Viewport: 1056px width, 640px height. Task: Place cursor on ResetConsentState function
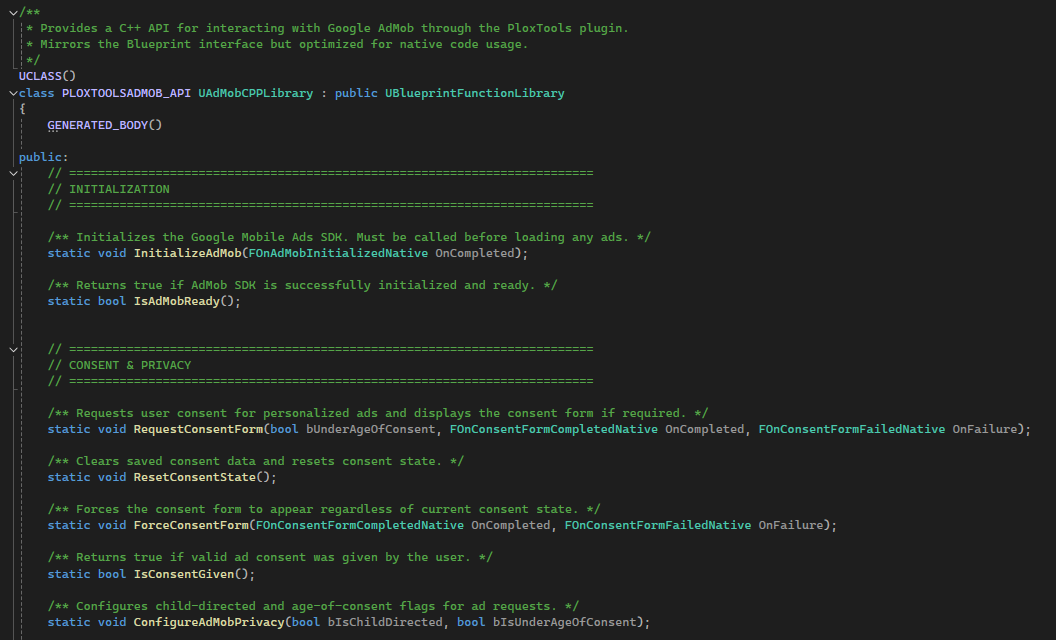pos(194,477)
